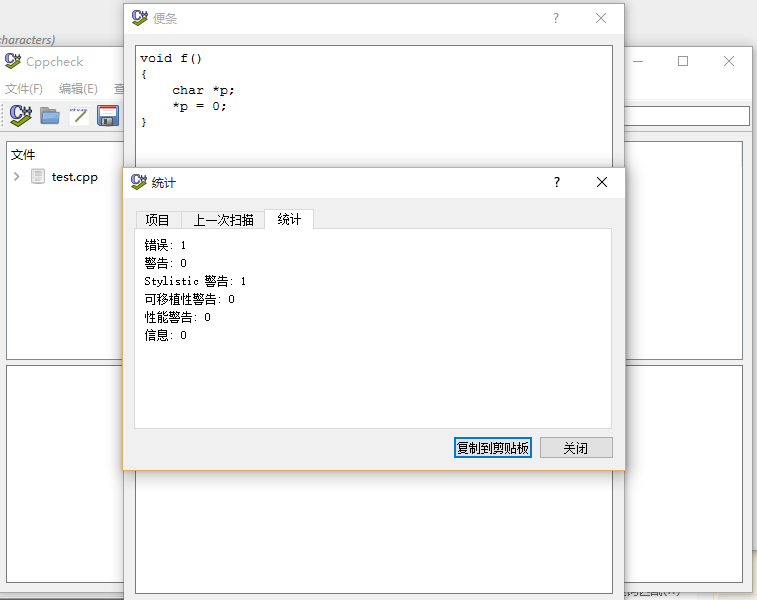
Task: Select the 统计 tab
Action: (289, 219)
